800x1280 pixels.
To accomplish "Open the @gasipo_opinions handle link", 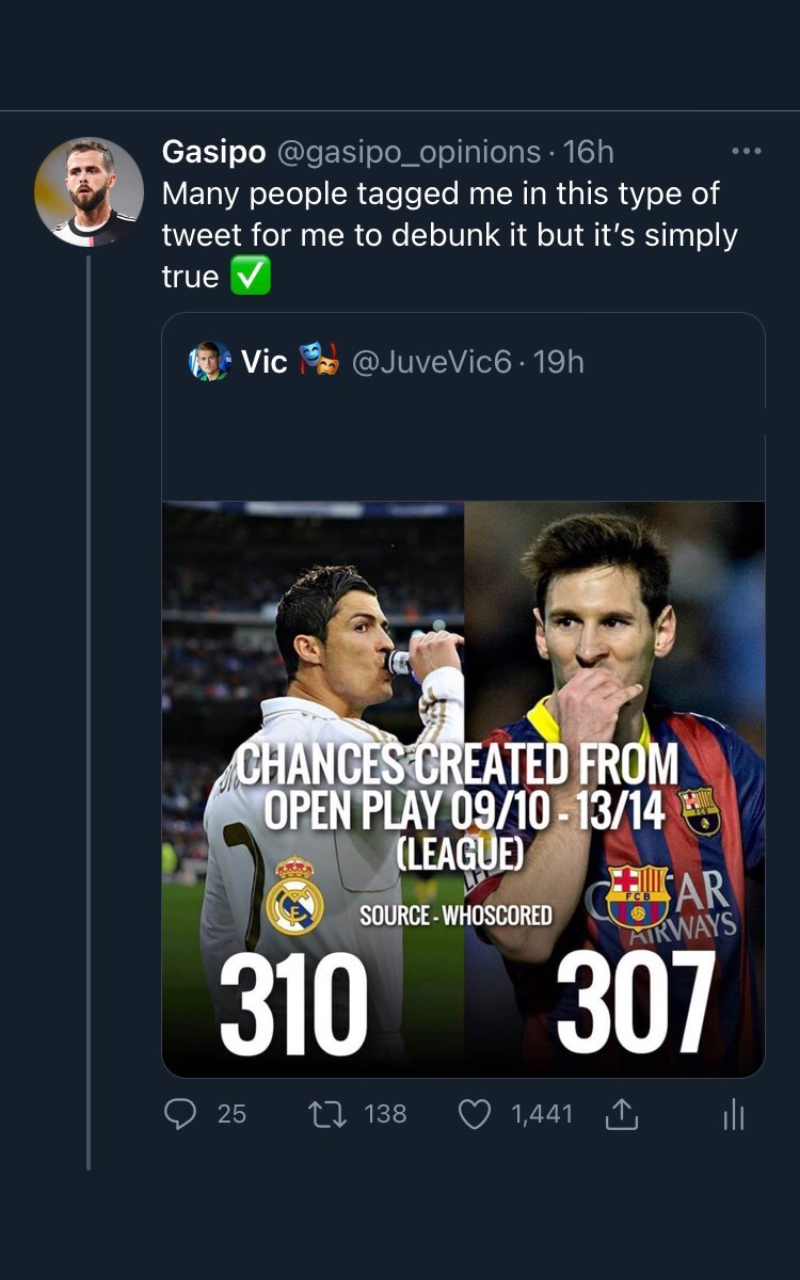I will point(408,152).
